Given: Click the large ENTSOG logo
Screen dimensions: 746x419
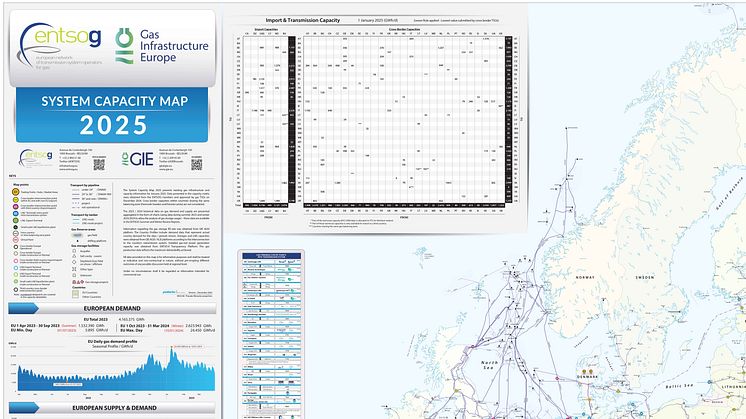Looking at the screenshot, I should click(63, 43).
